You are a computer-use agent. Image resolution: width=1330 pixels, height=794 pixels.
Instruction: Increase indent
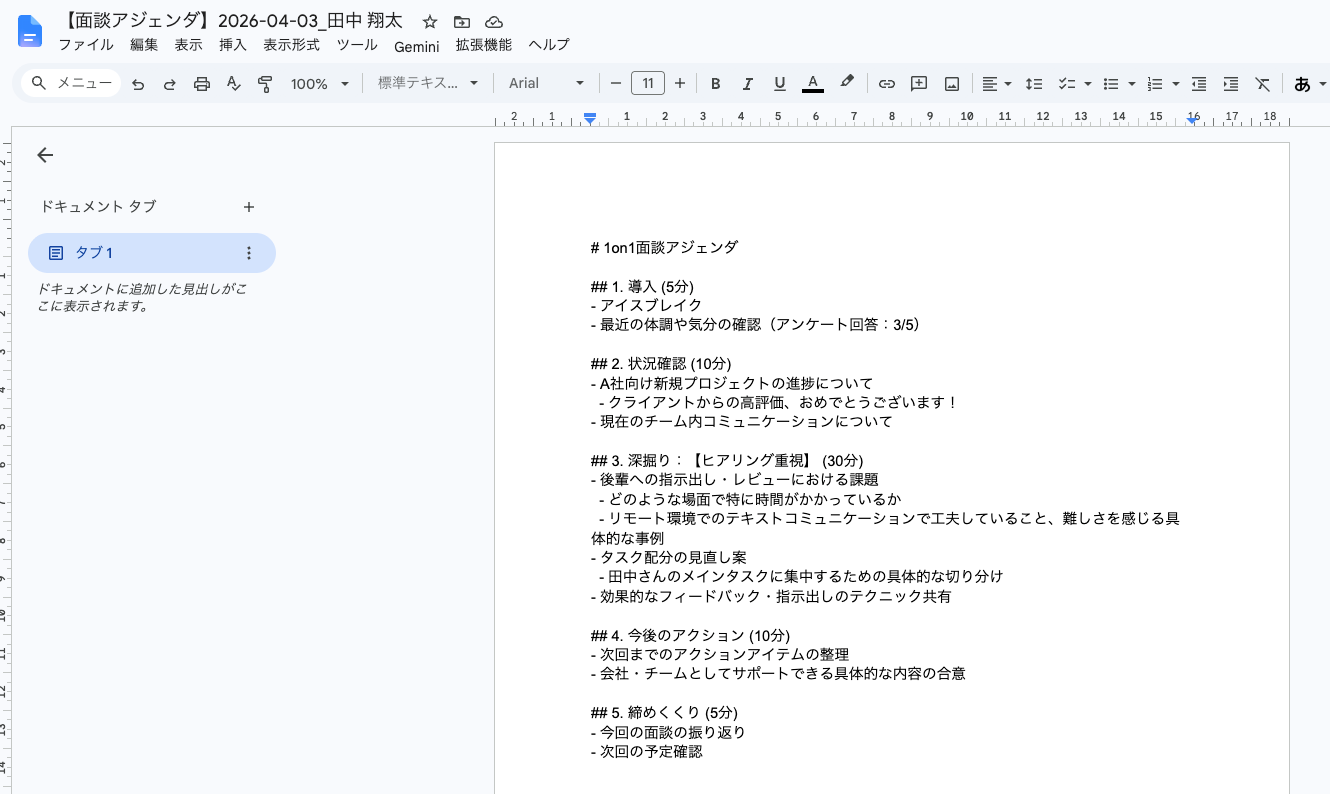pyautogui.click(x=1231, y=84)
